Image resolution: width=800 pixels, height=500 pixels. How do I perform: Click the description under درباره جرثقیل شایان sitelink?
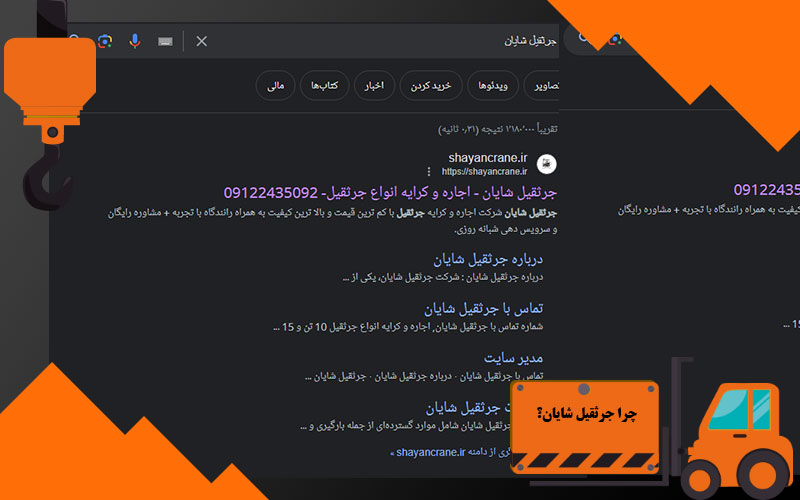(x=442, y=278)
